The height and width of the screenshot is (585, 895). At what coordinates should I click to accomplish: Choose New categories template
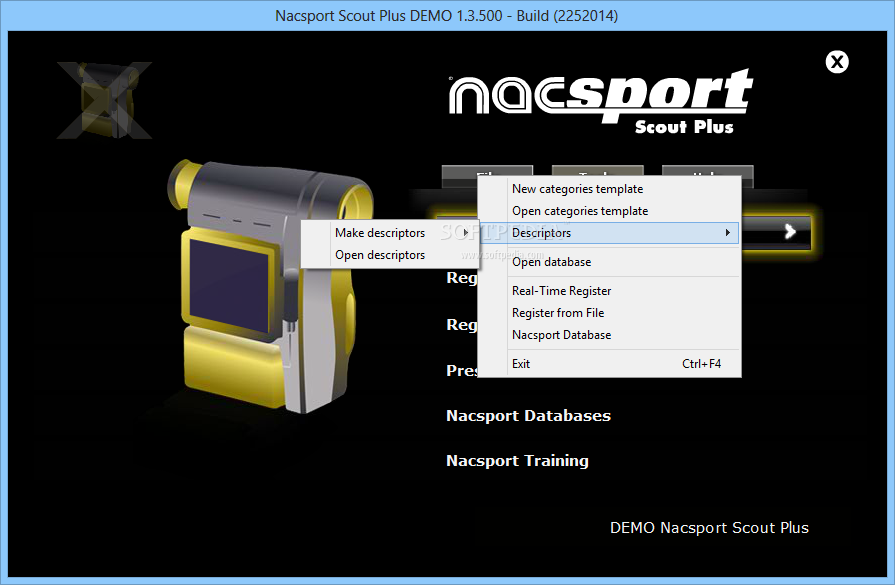click(x=609, y=189)
